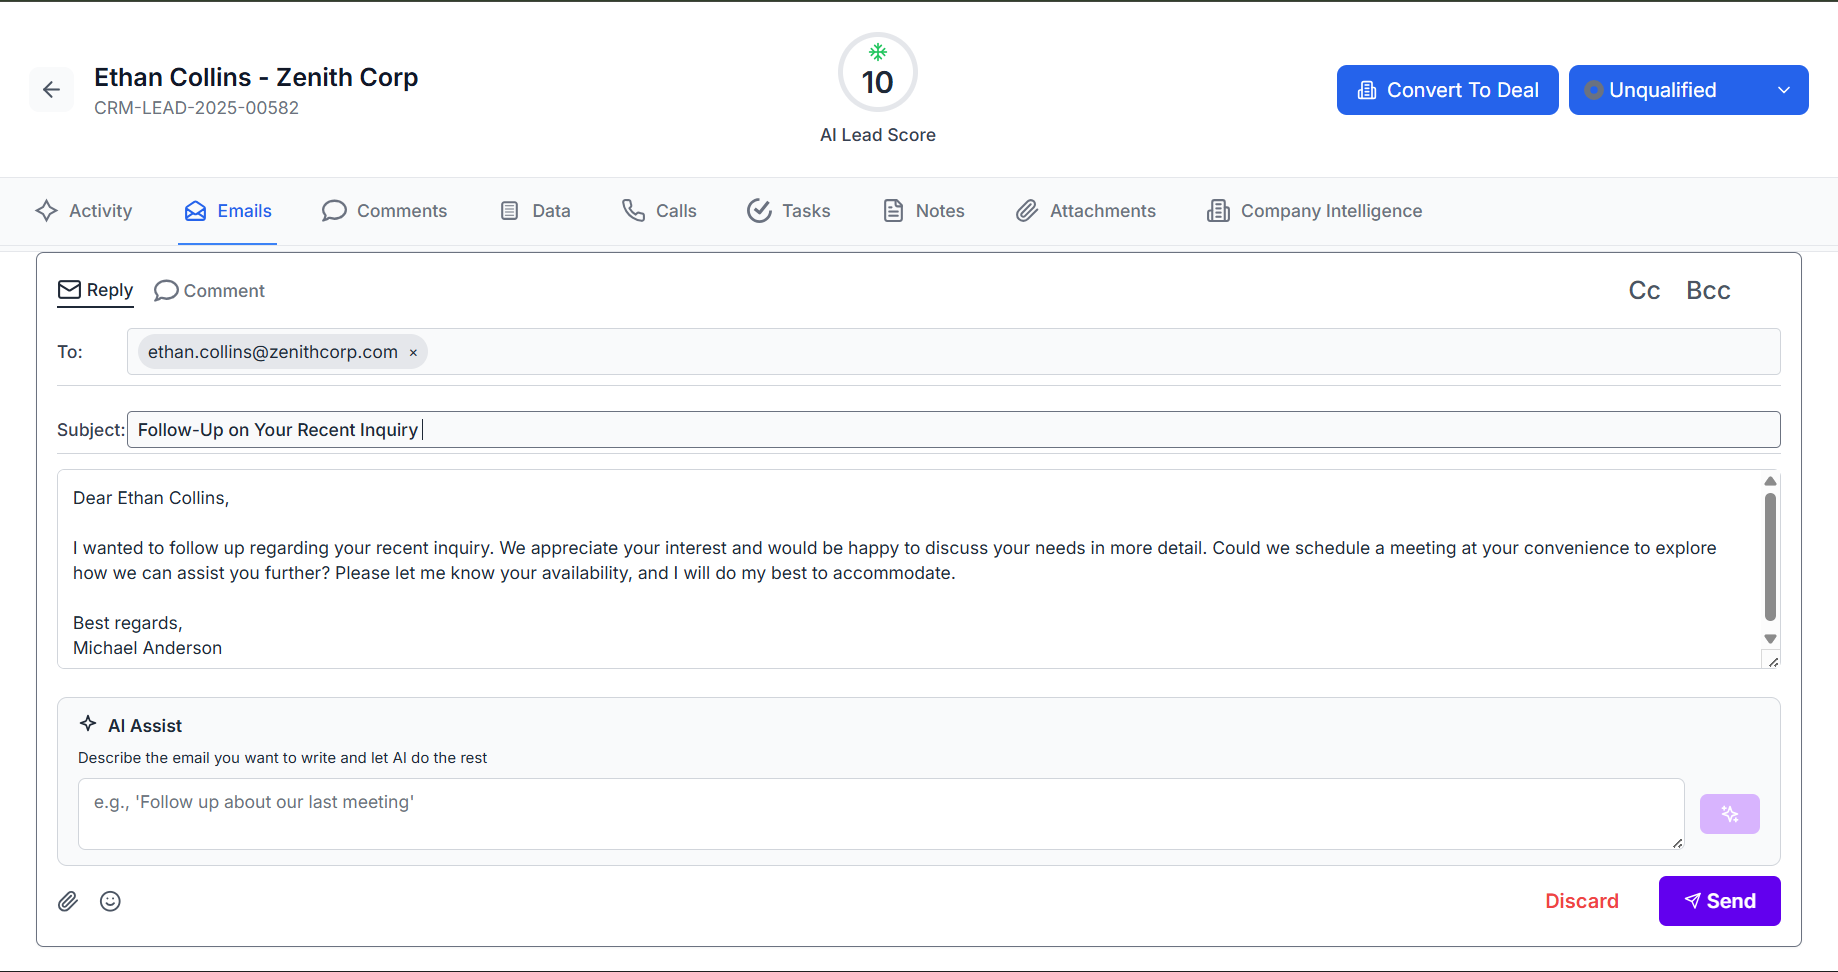Click the AI Assist prompt input field
Viewport: 1838px width, 972px height.
pyautogui.click(x=880, y=814)
